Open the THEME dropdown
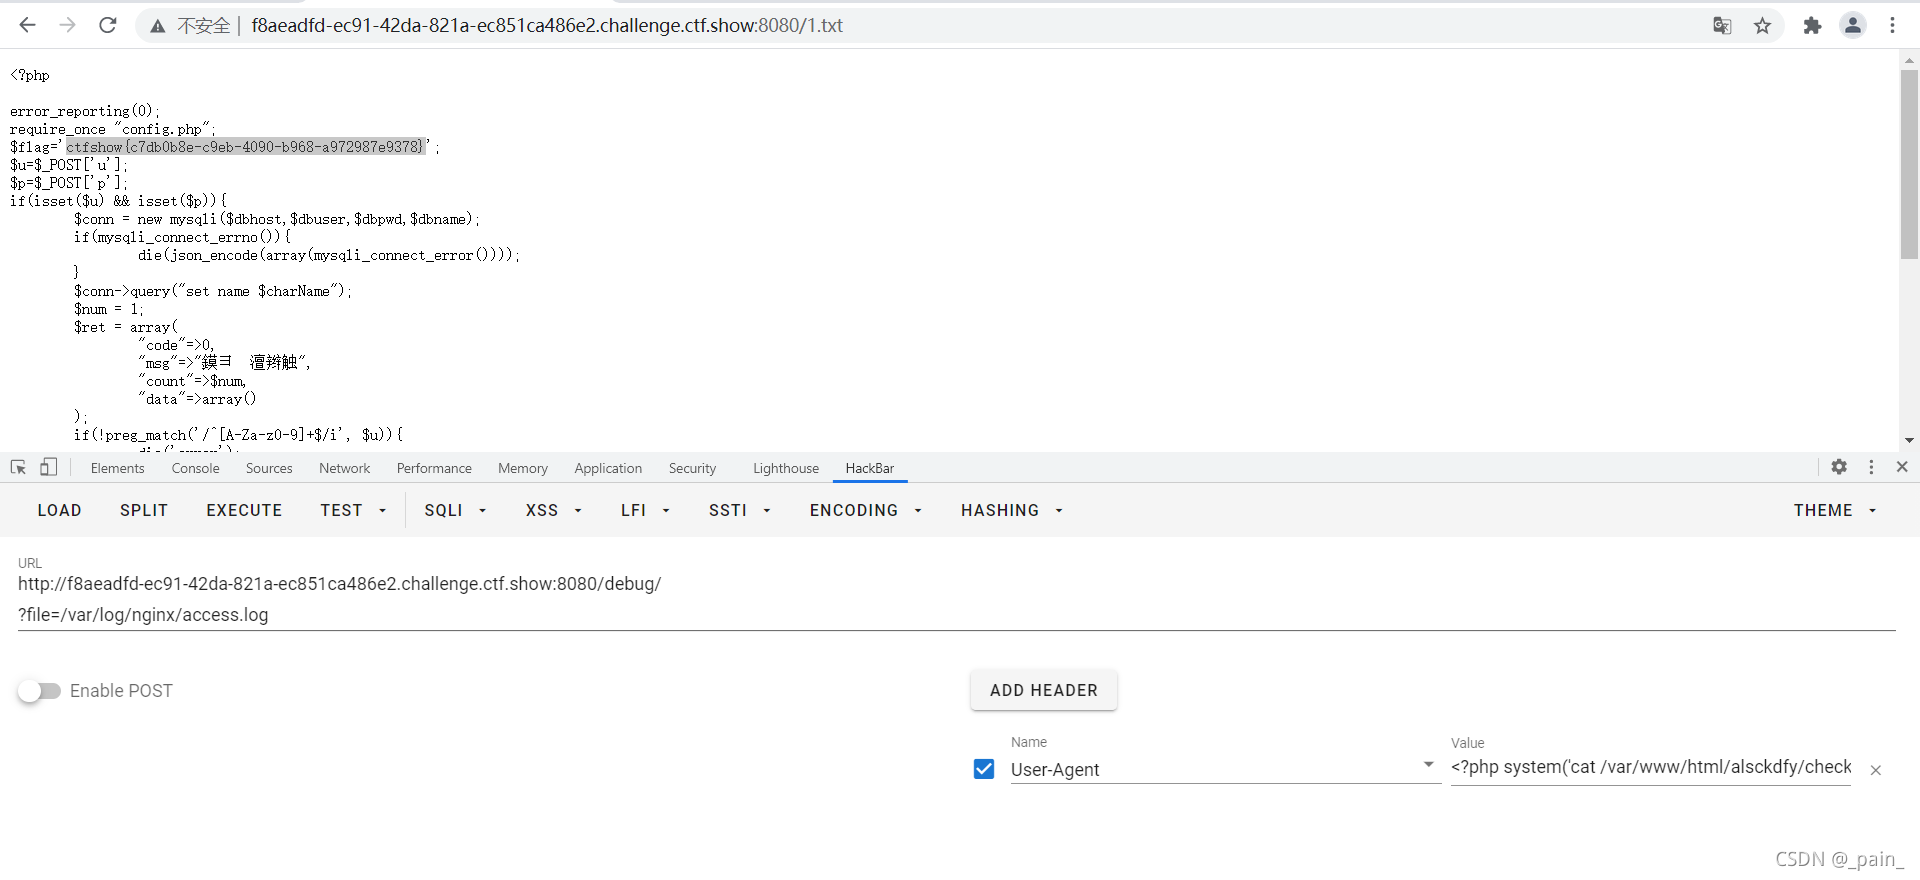The width and height of the screenshot is (1920, 880). [x=1835, y=510]
